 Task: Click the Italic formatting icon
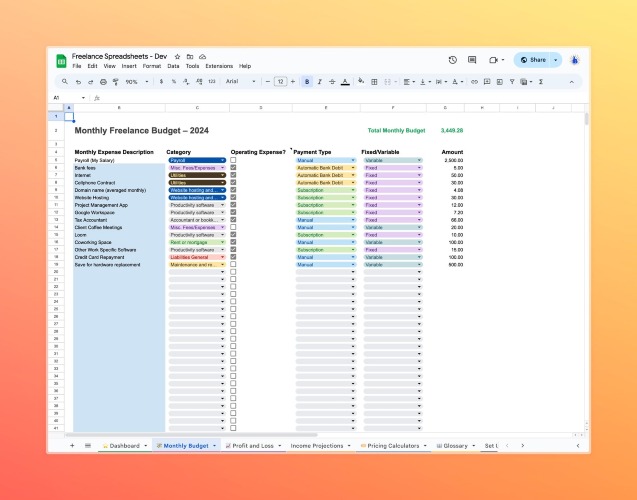[320, 82]
